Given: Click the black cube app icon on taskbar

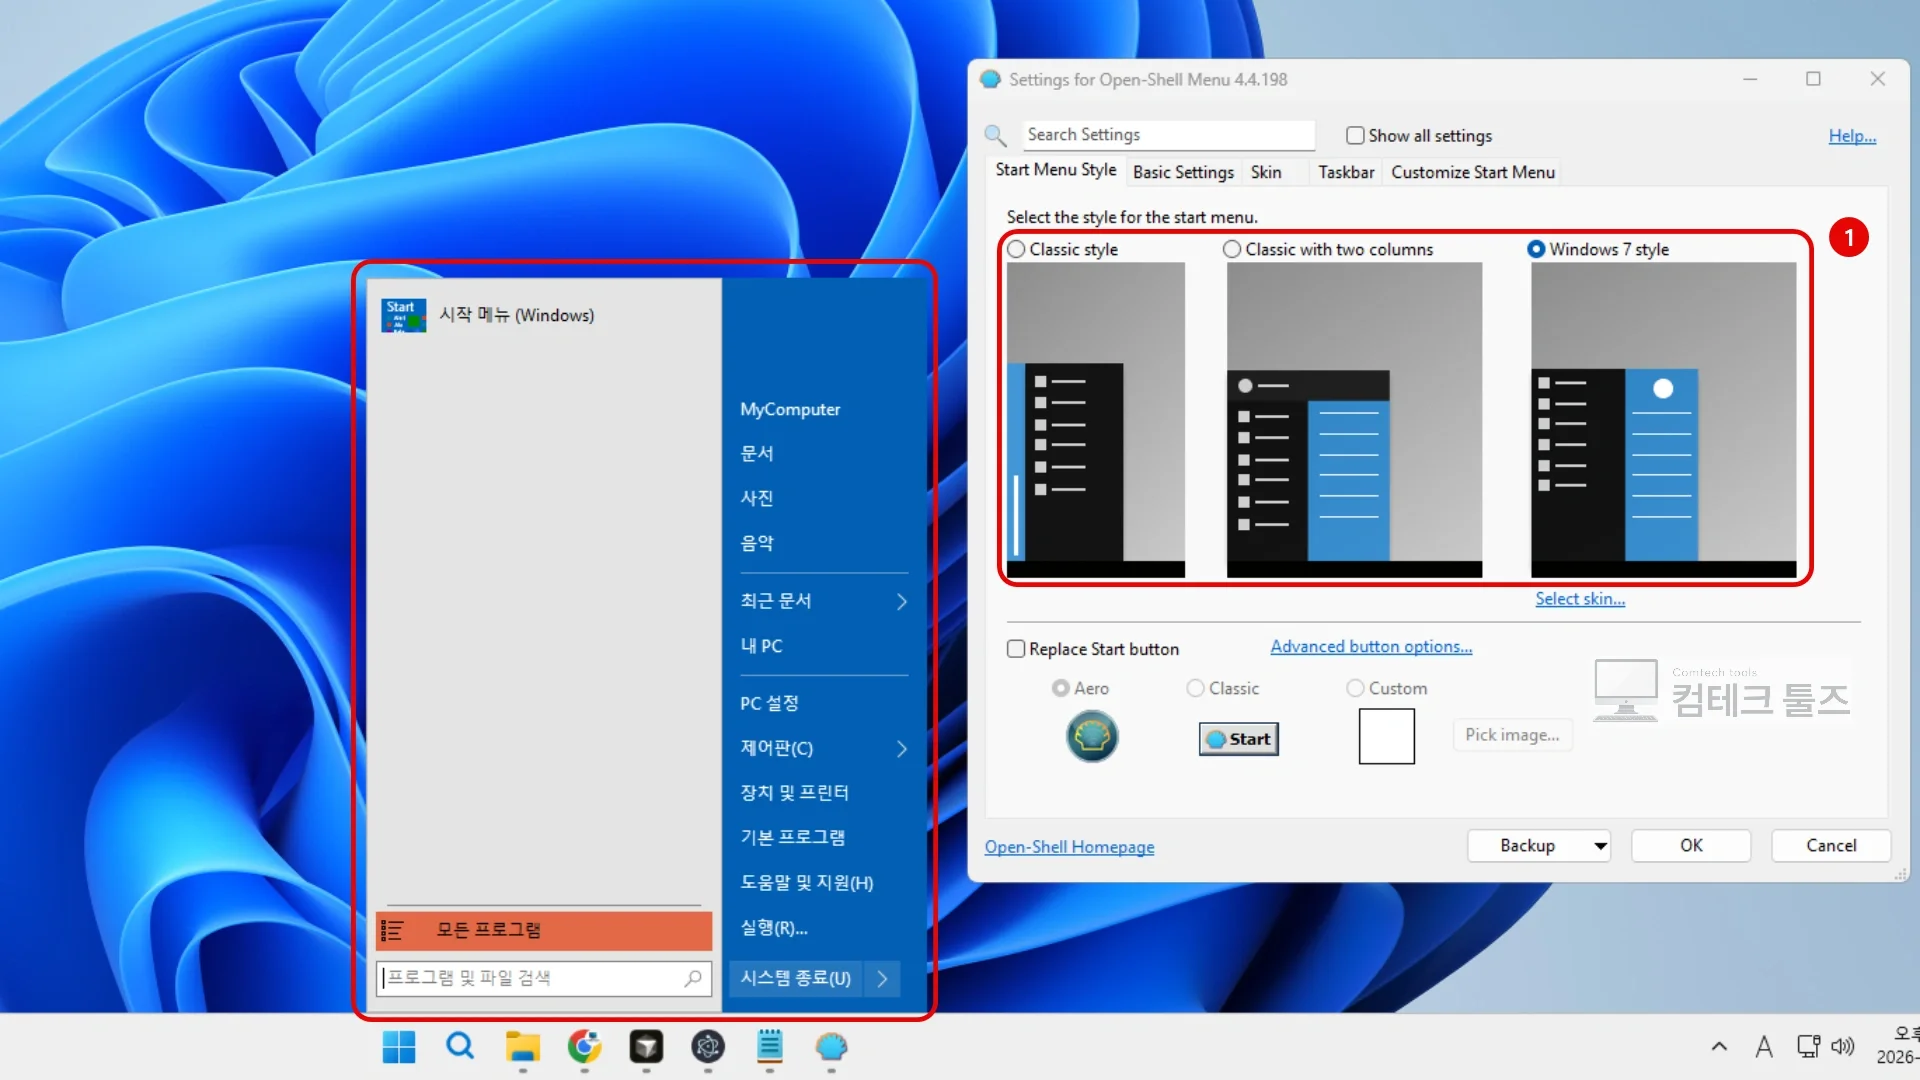Looking at the screenshot, I should pyautogui.click(x=646, y=1047).
